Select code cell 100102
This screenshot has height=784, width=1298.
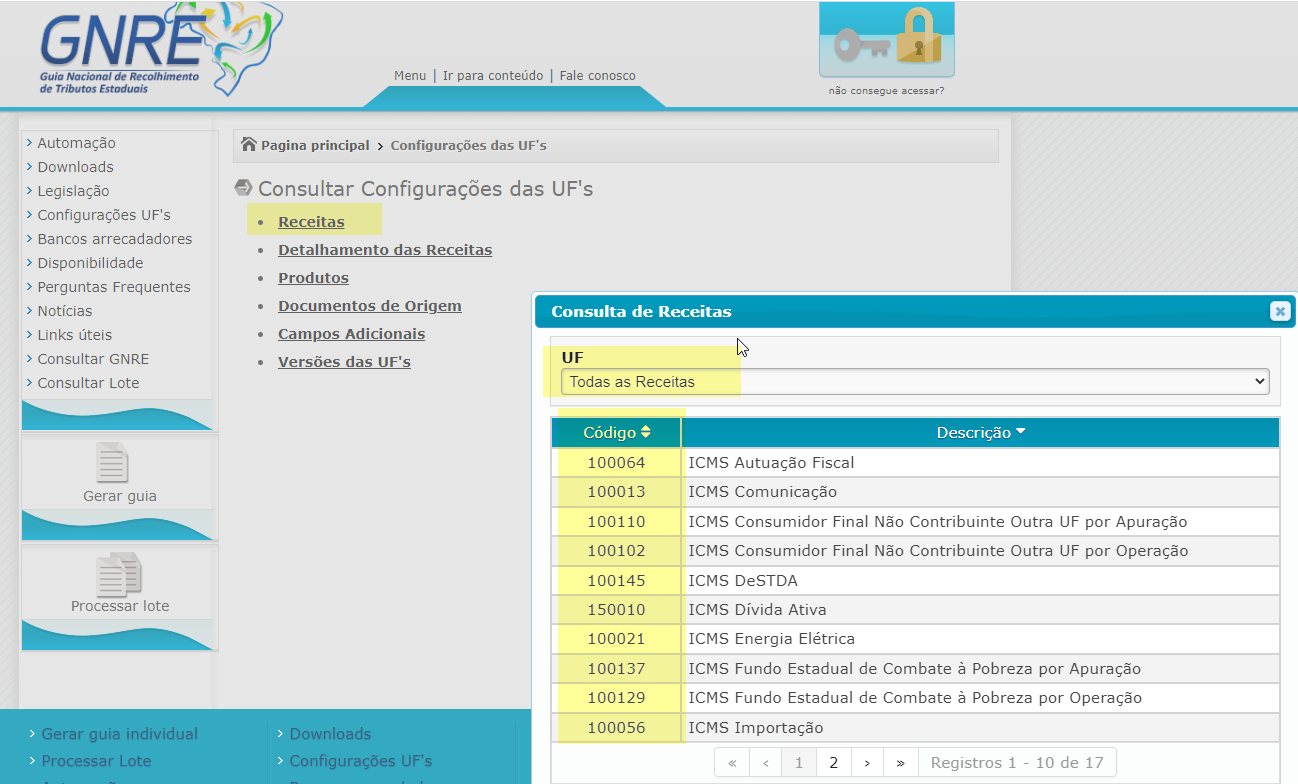click(x=616, y=551)
